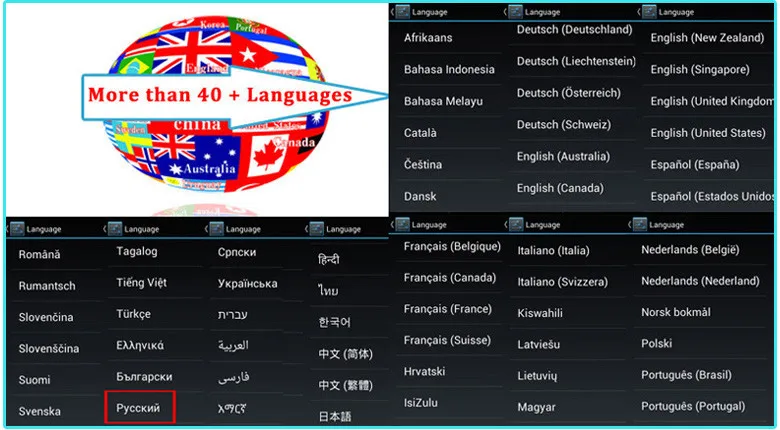
Task: Select Français (France)
Action: coord(450,309)
